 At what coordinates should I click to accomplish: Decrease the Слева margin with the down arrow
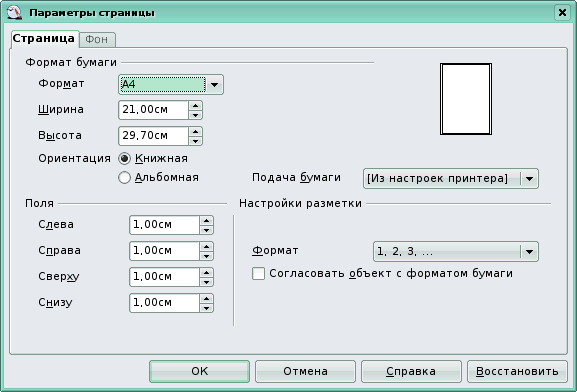tap(206, 230)
